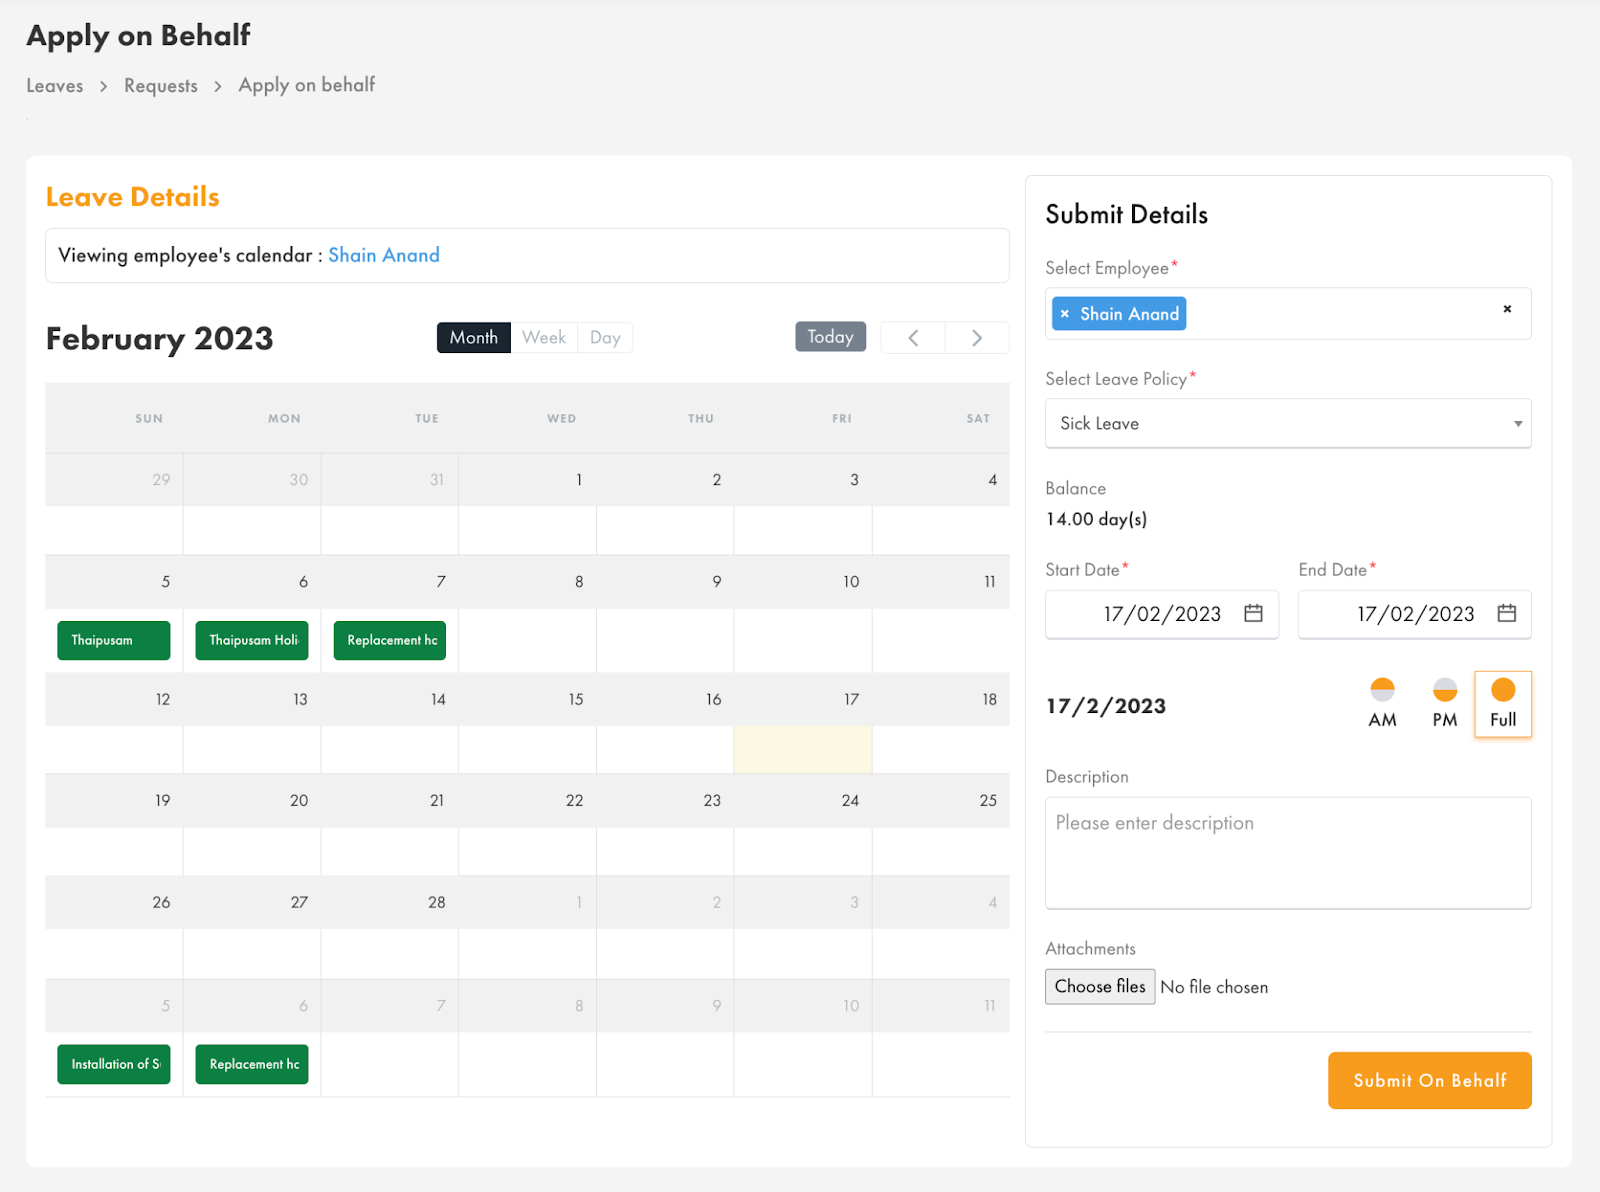The height and width of the screenshot is (1192, 1600).
Task: Open Shain Anand's calendar link
Action: 384,255
